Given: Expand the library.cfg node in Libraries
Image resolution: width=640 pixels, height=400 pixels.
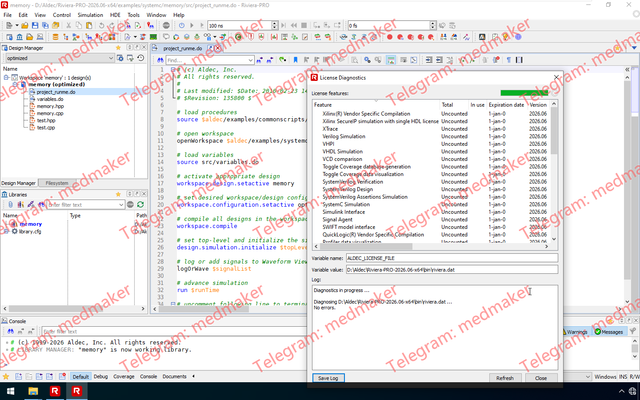Looking at the screenshot, I should (6, 231).
